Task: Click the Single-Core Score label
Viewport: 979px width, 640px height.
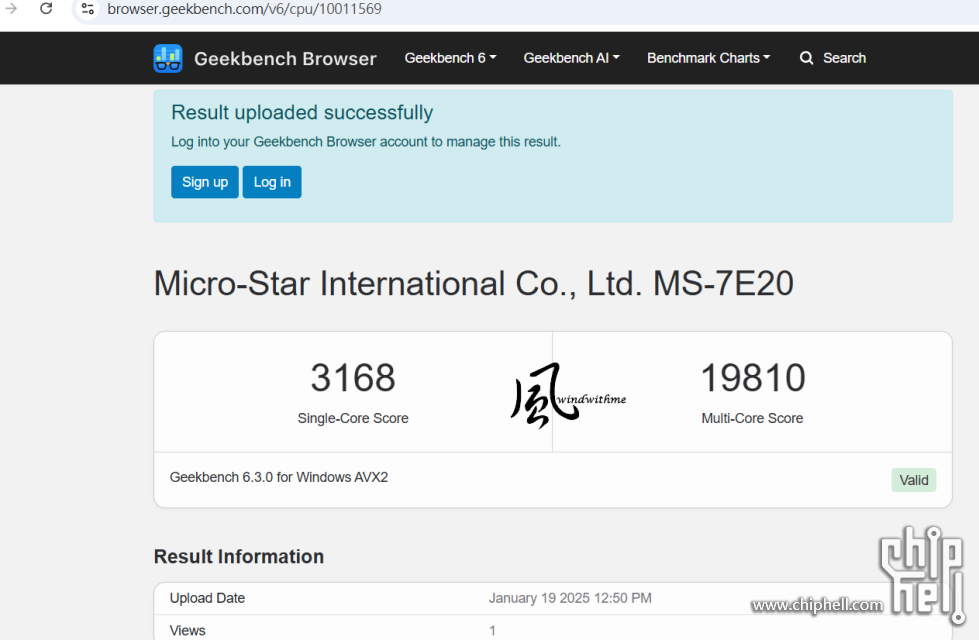Action: (x=353, y=418)
